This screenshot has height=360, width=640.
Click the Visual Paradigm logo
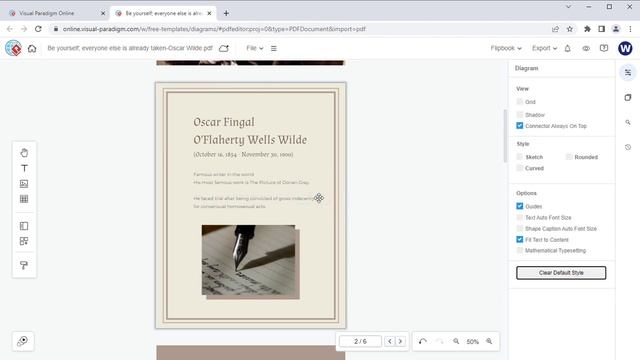[x=13, y=48]
